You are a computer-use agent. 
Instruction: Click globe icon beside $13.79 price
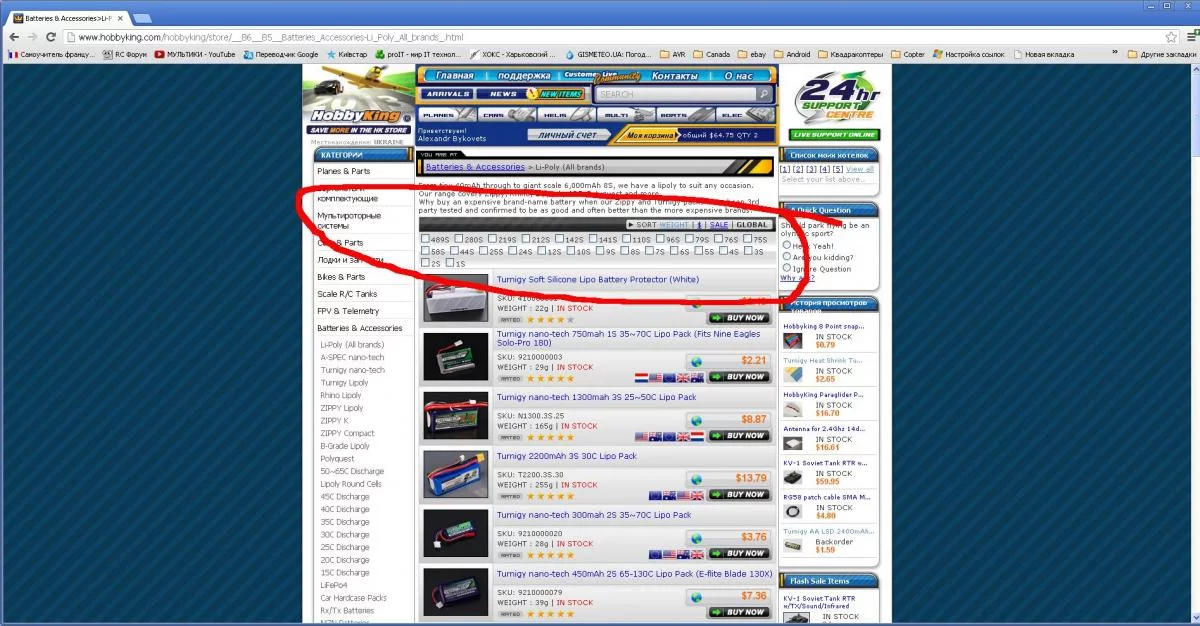[x=696, y=478]
